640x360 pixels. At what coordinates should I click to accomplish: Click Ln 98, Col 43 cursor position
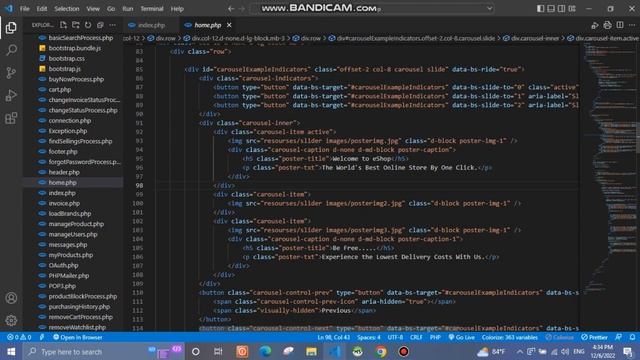pyautogui.click(x=333, y=337)
